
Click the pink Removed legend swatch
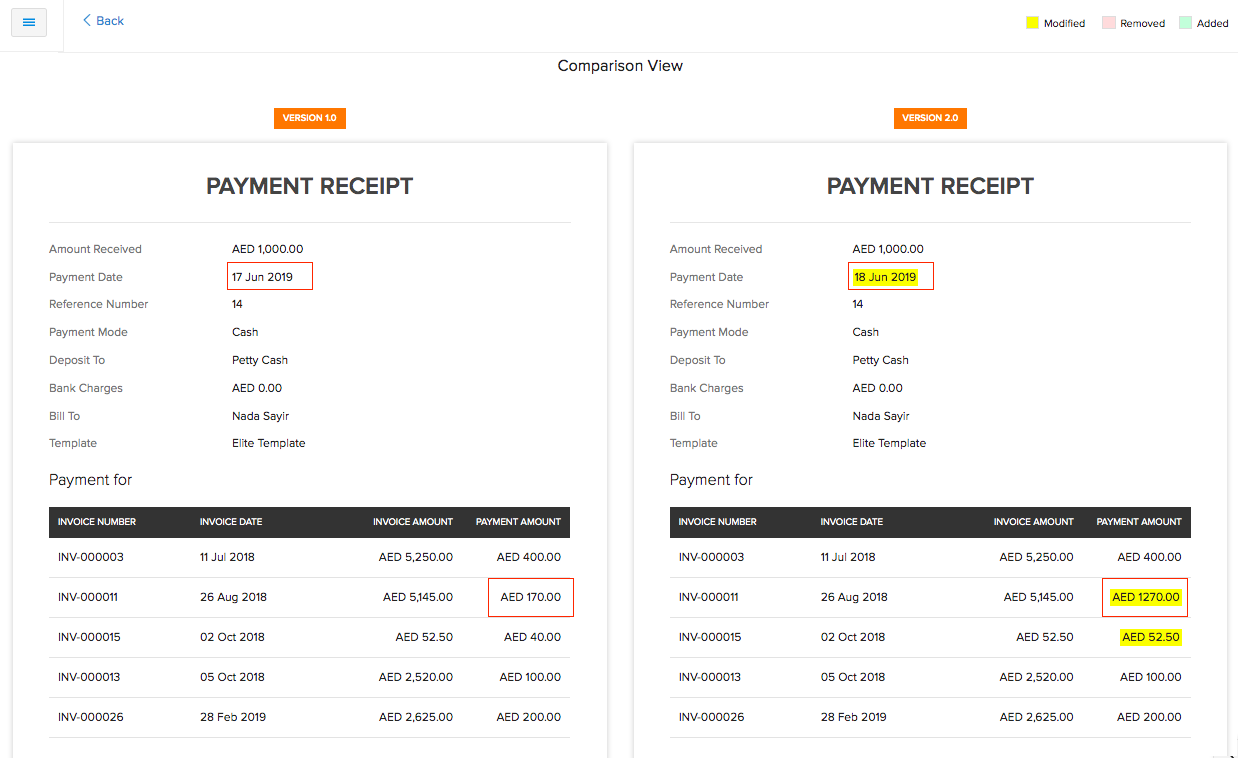[1108, 23]
